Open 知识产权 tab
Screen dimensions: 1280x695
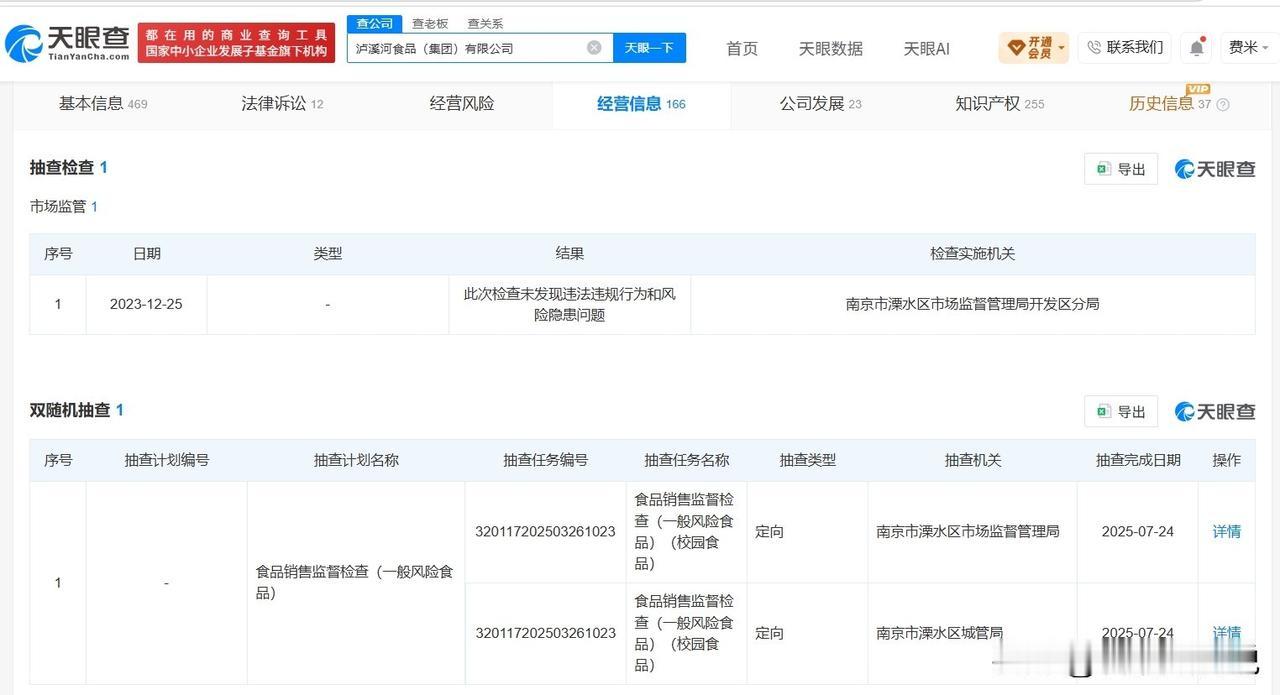click(x=999, y=103)
